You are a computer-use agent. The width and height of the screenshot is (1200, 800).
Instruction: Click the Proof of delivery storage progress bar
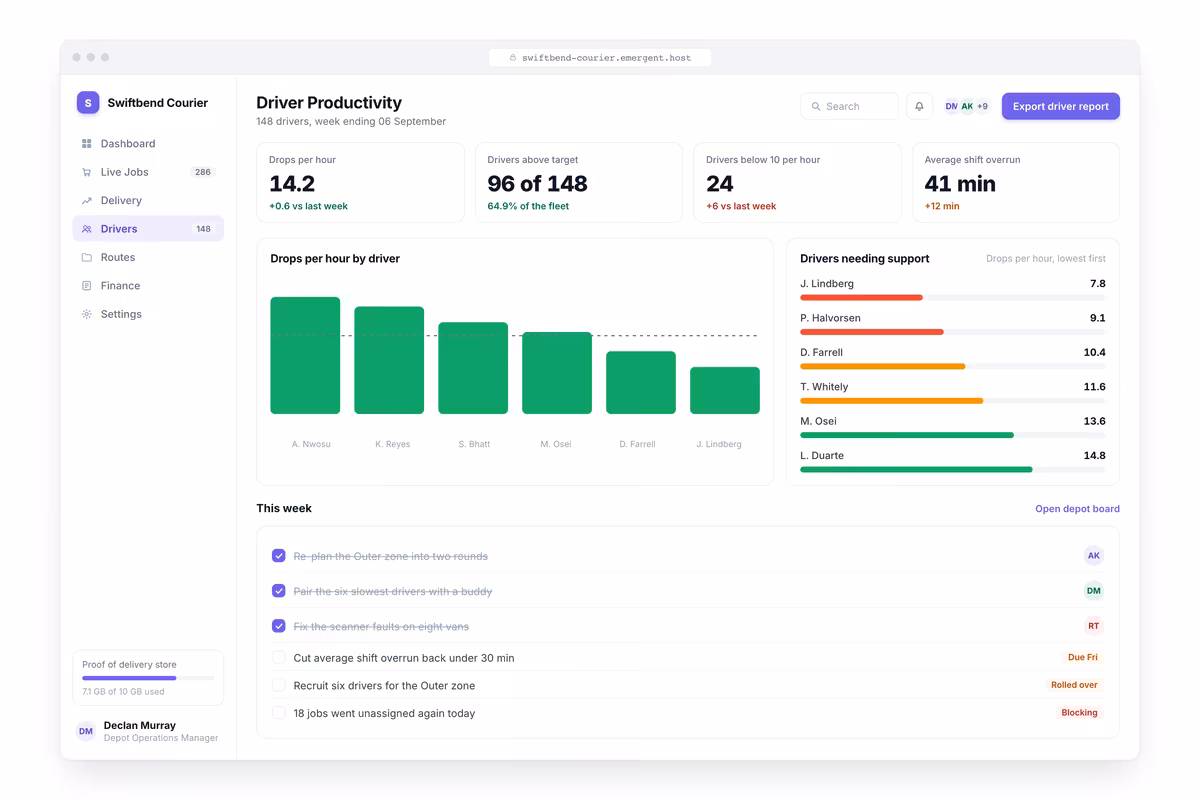(x=148, y=678)
